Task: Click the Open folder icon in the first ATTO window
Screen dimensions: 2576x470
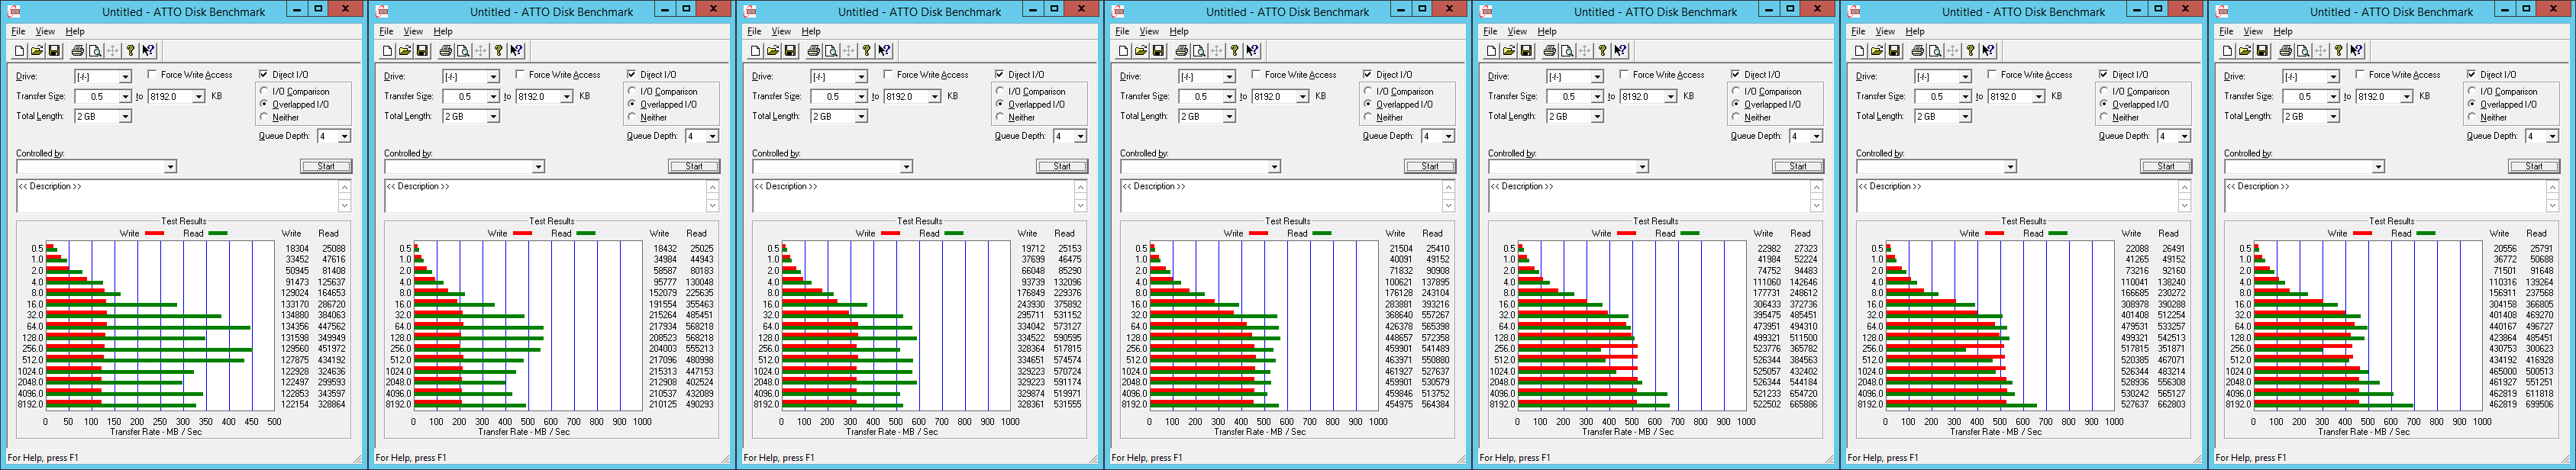Action: click(37, 51)
